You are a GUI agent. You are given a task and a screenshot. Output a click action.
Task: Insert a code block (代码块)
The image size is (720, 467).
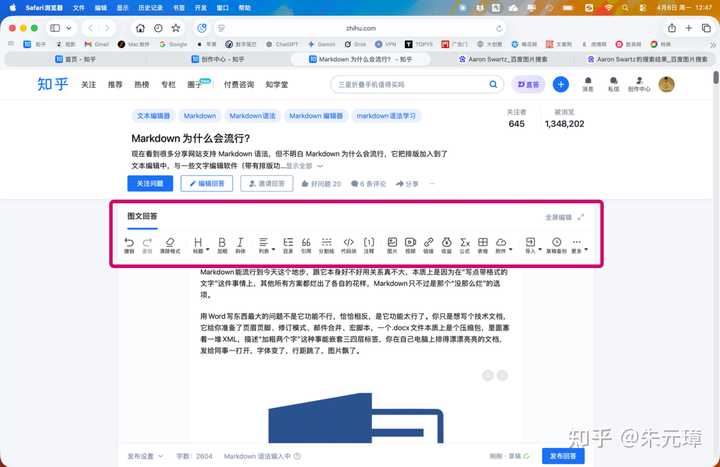click(348, 244)
